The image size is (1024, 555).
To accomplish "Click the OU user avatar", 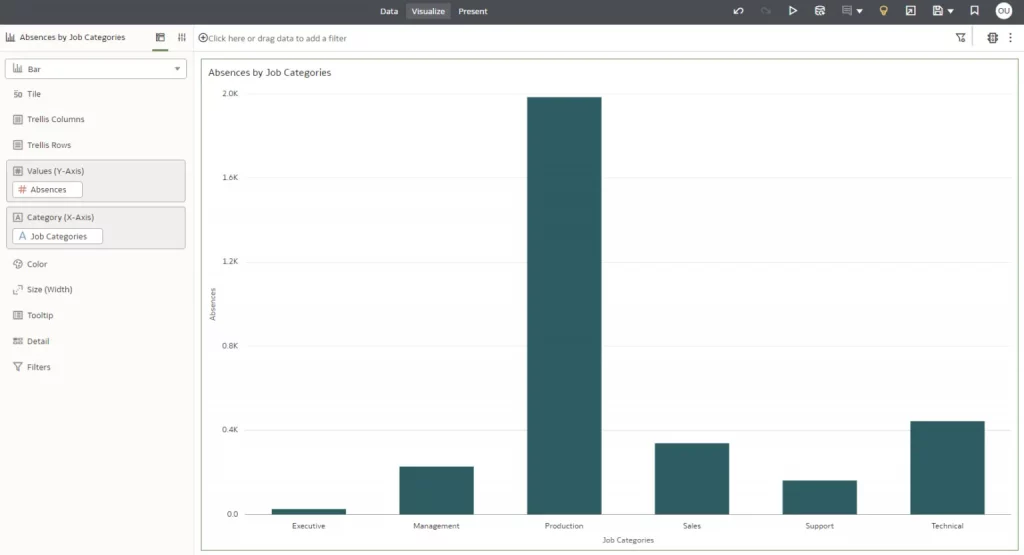I will pyautogui.click(x=1003, y=11).
